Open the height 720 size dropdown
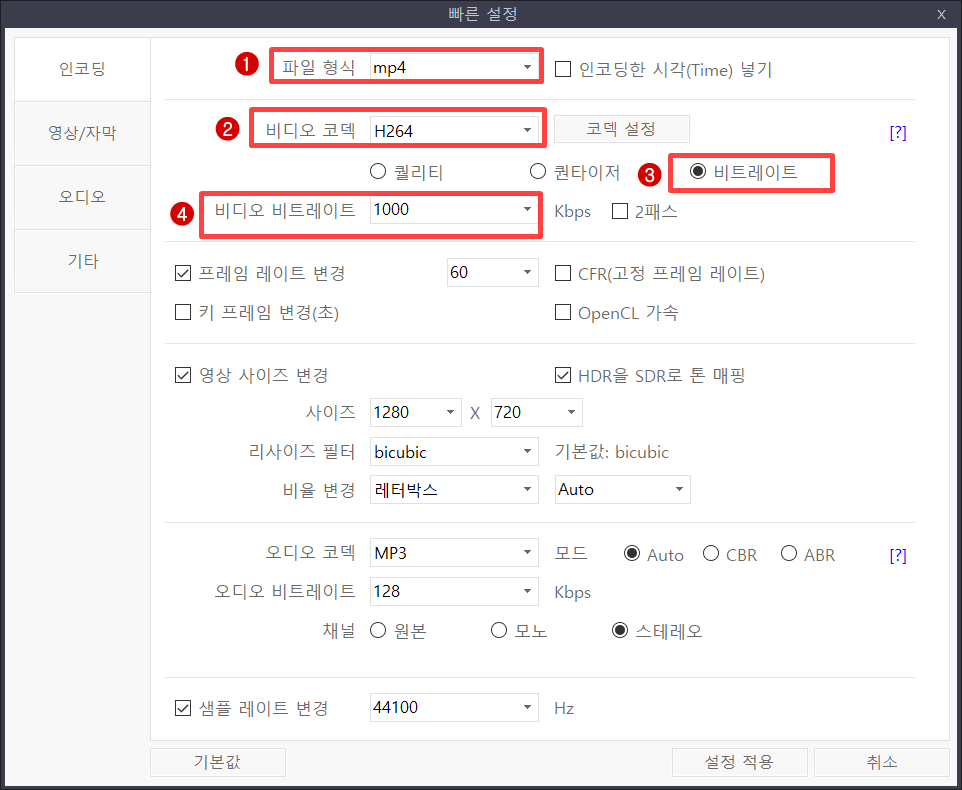This screenshot has height=790, width=962. [537, 412]
